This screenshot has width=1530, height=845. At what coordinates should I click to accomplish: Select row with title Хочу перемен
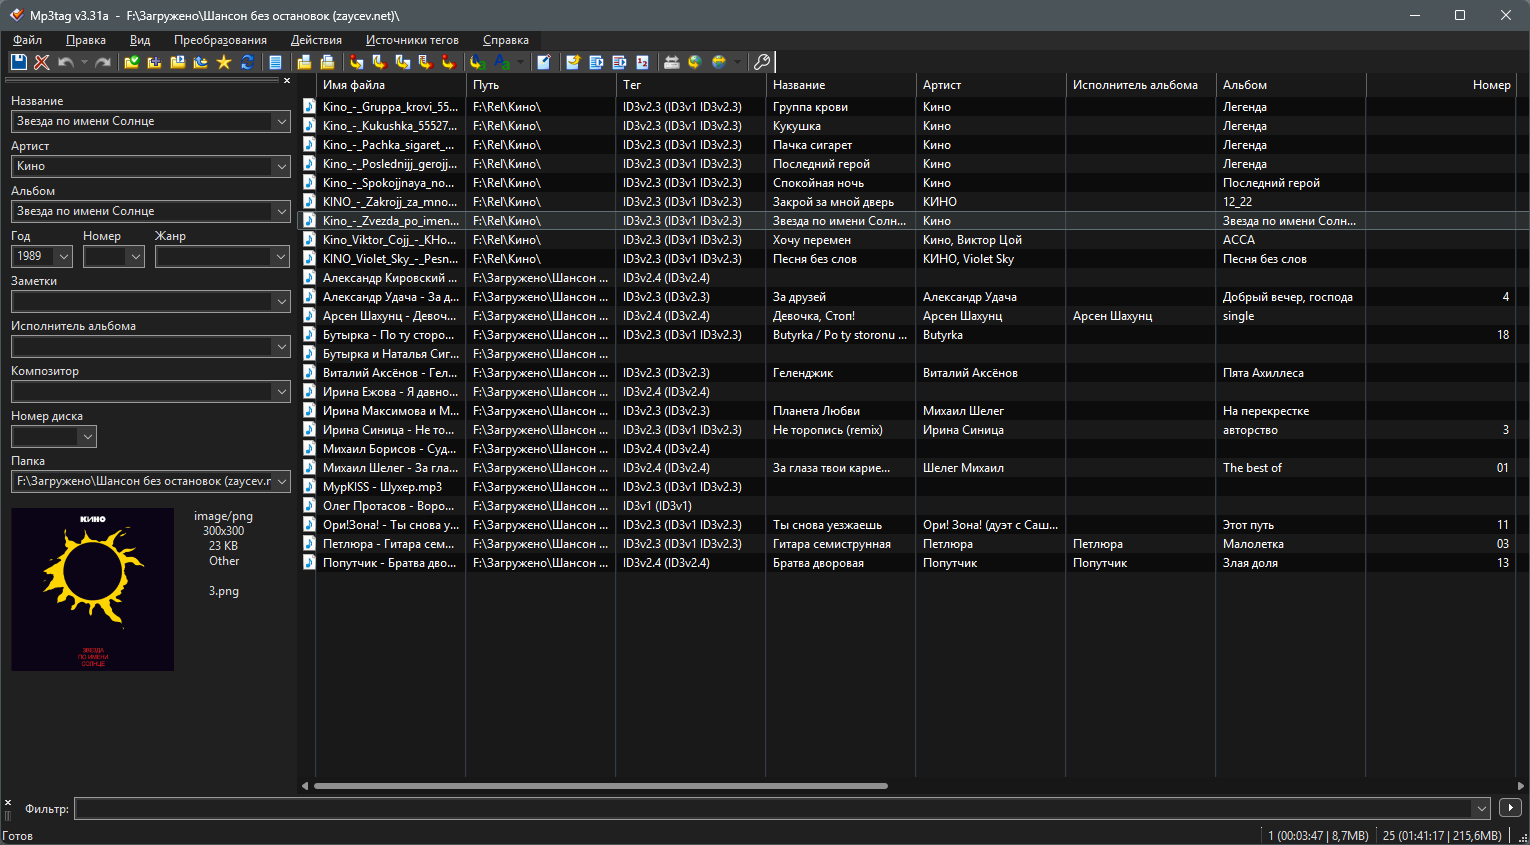pos(812,240)
